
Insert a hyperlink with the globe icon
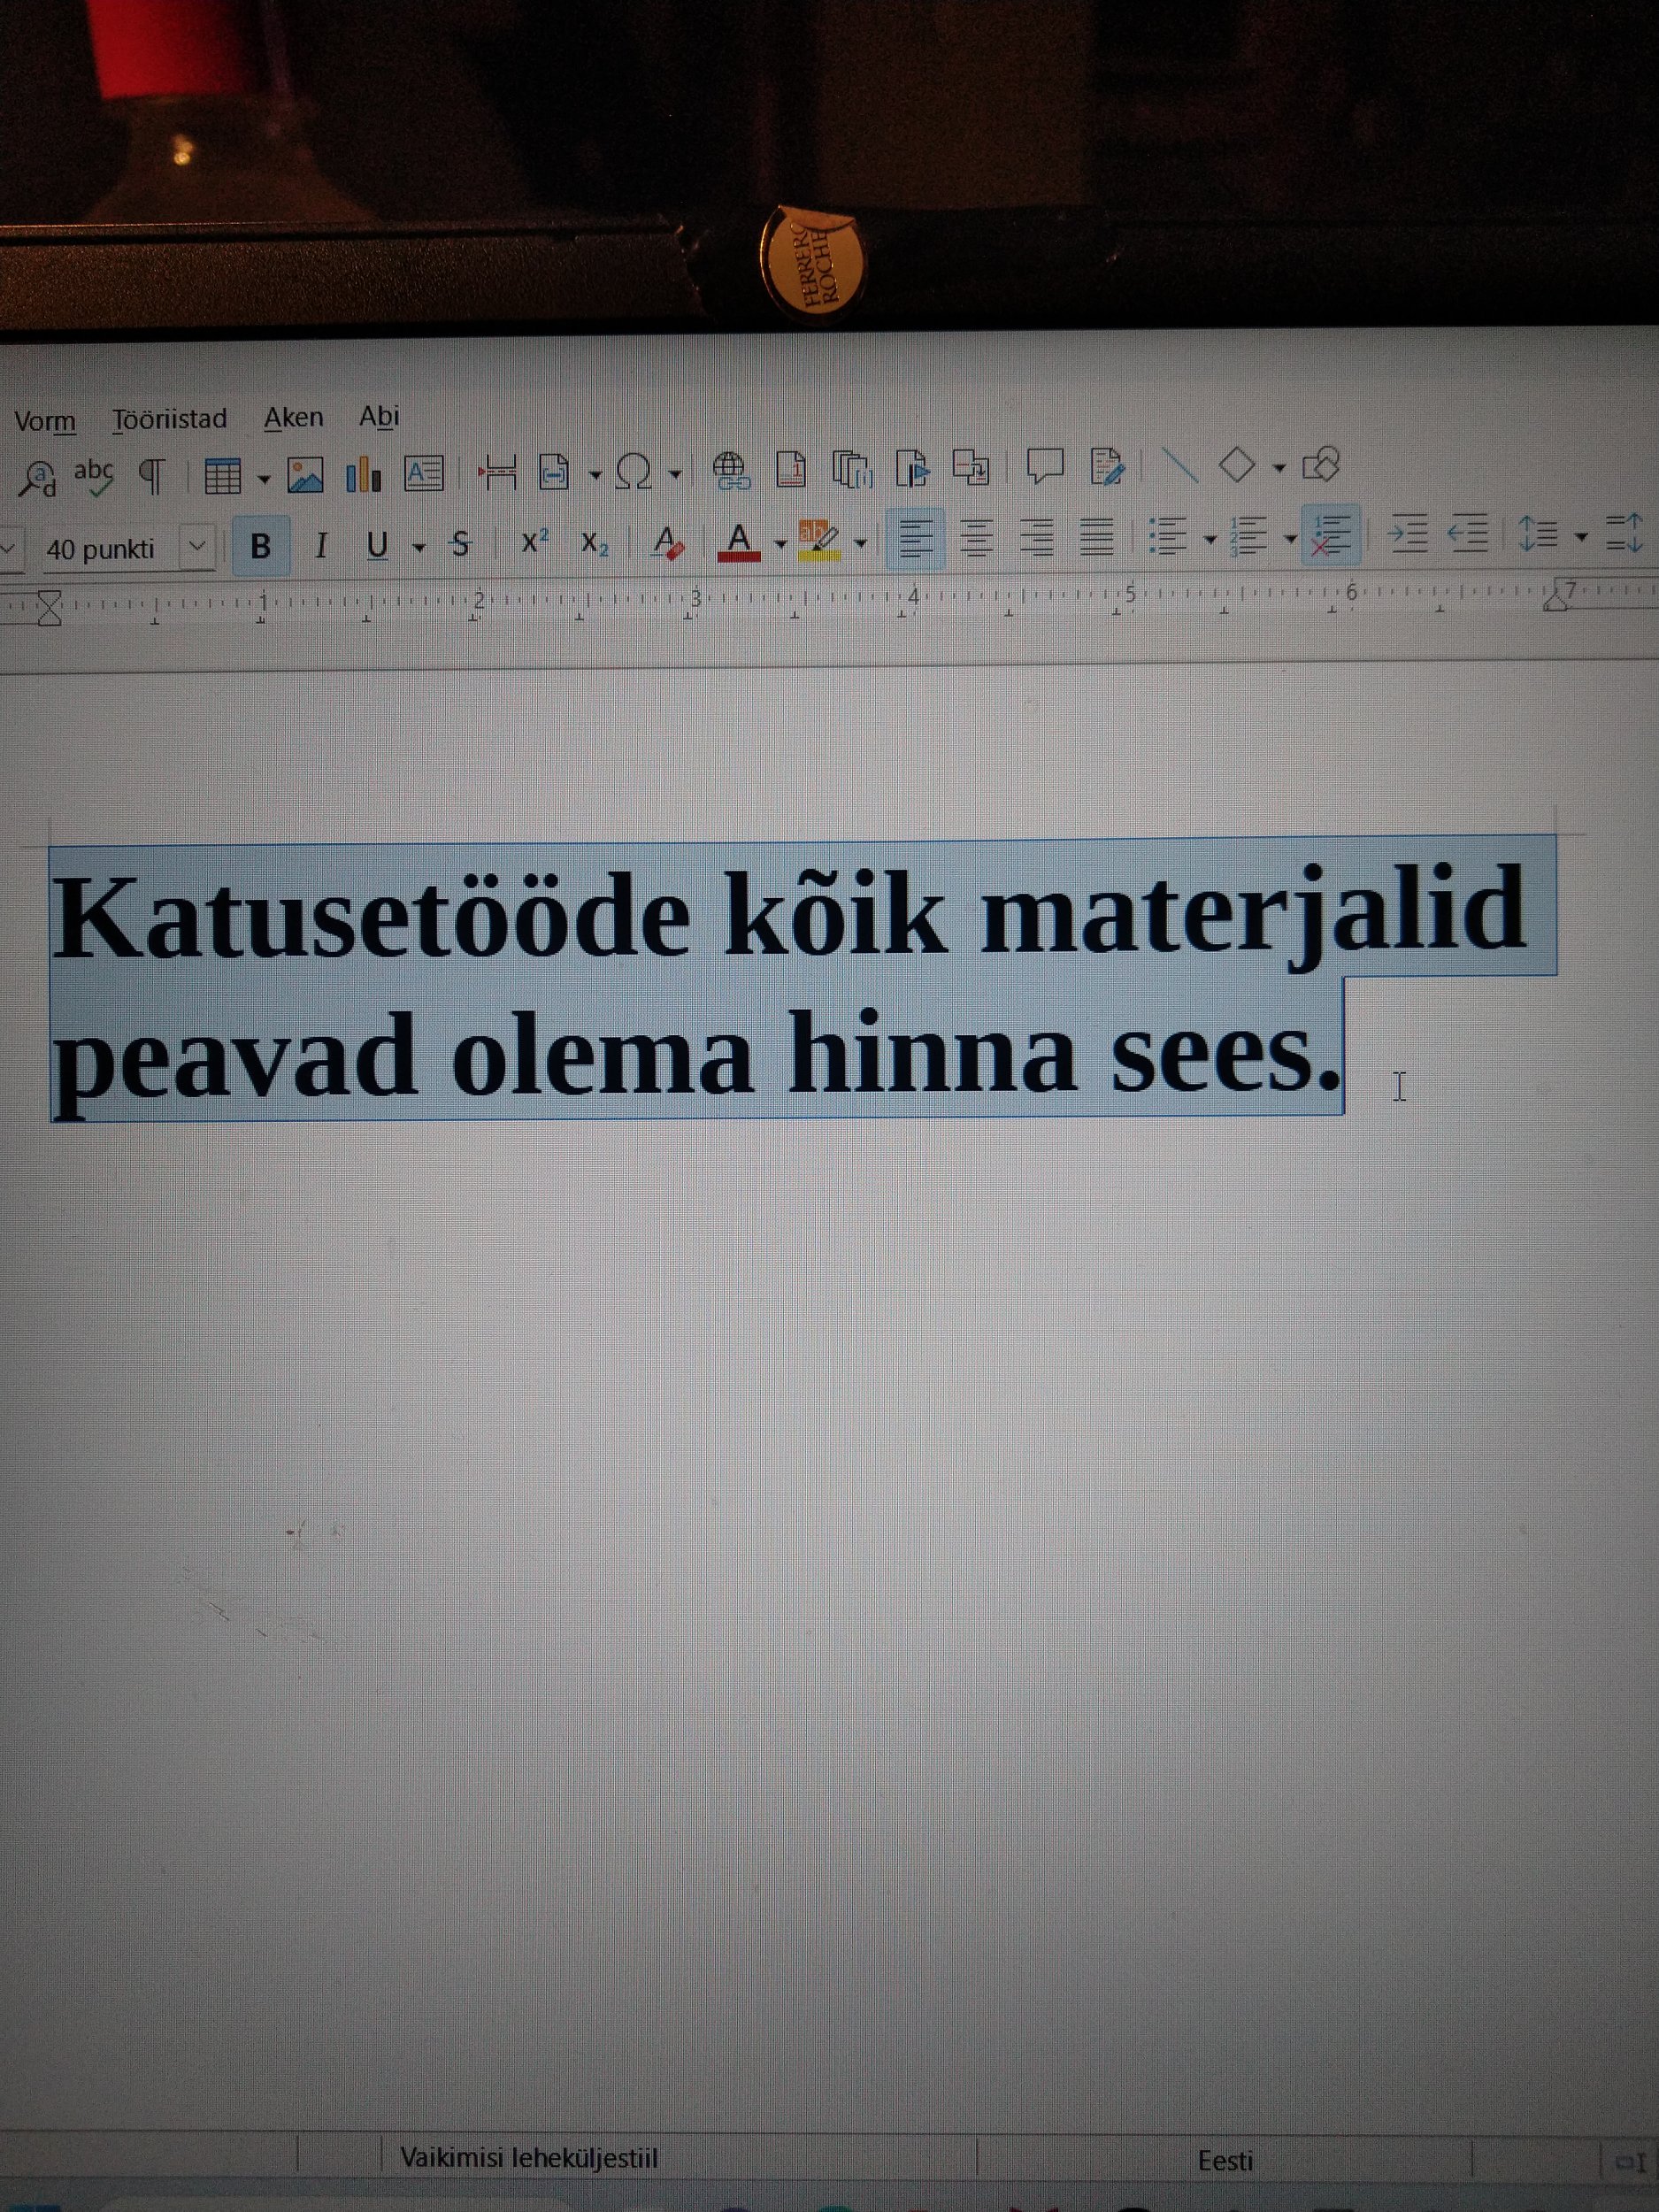pos(731,470)
